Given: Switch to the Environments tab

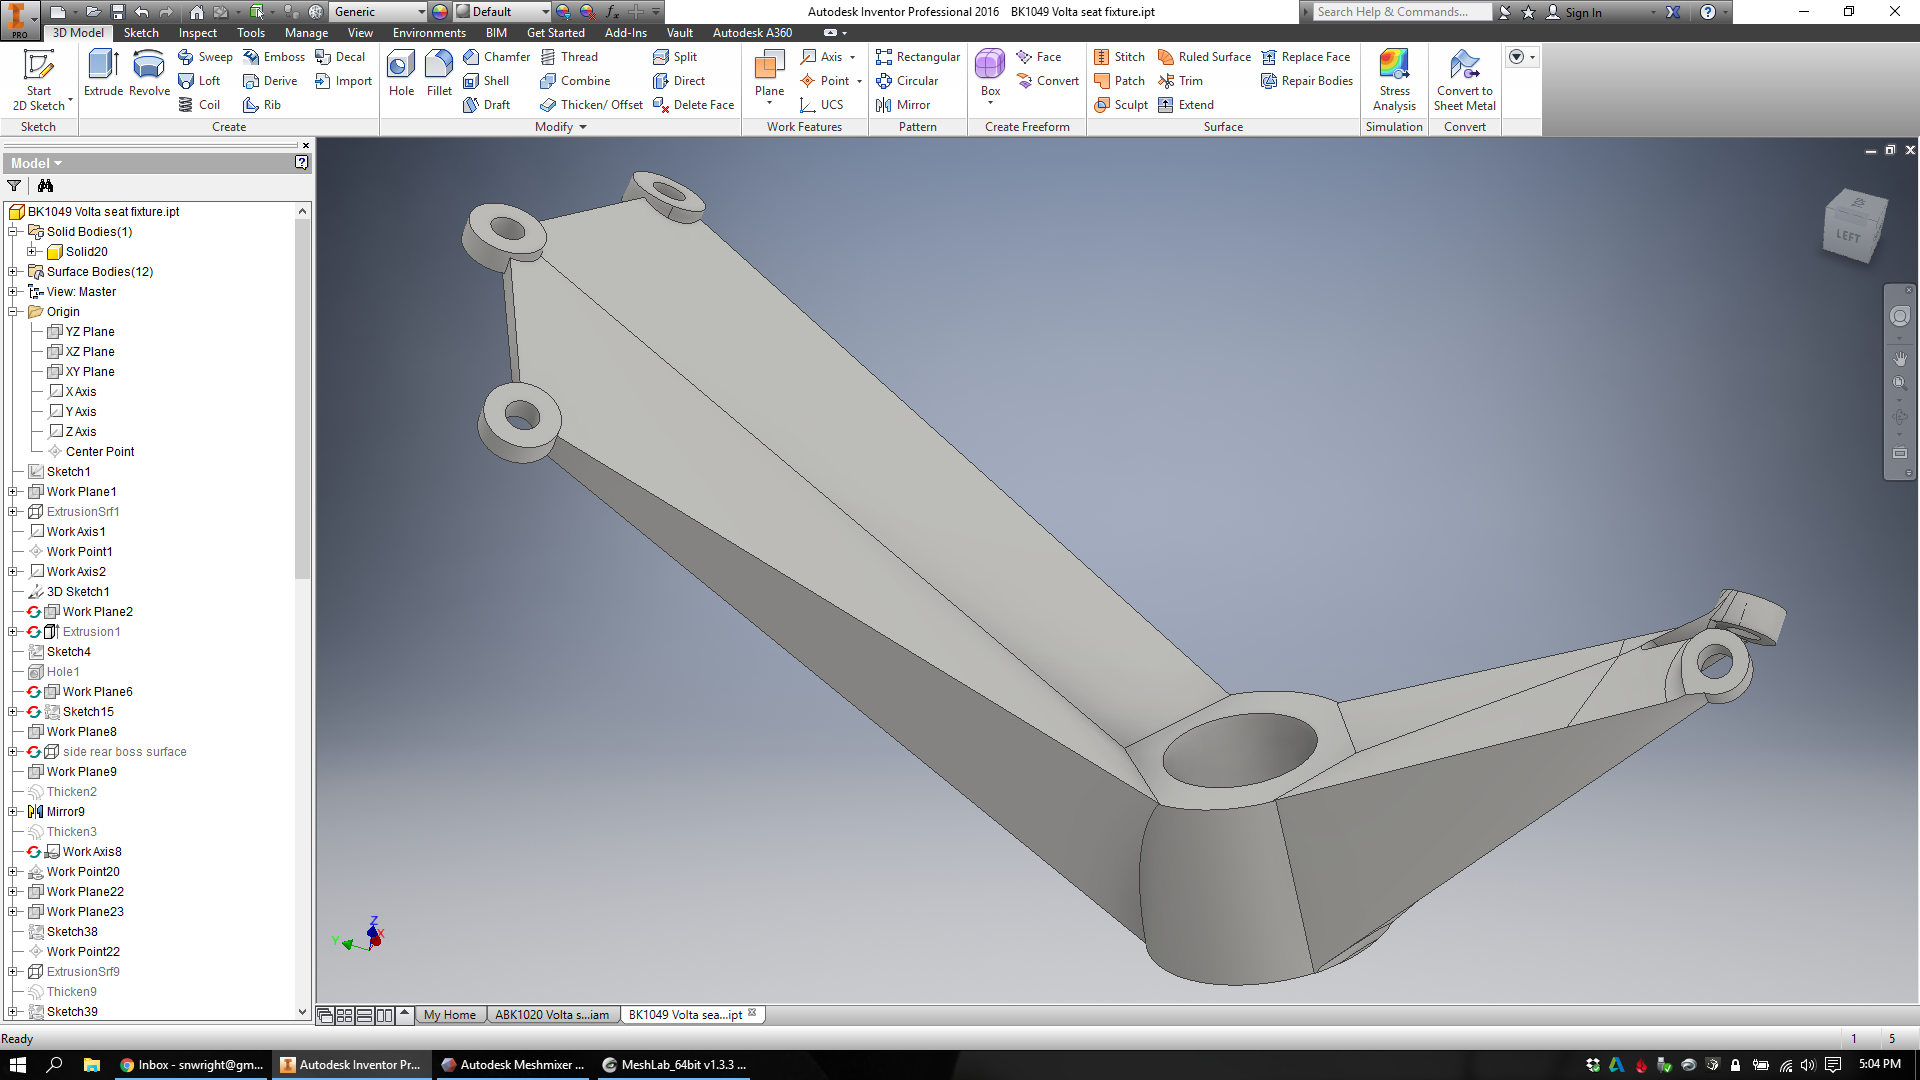Looking at the screenshot, I should pyautogui.click(x=429, y=33).
